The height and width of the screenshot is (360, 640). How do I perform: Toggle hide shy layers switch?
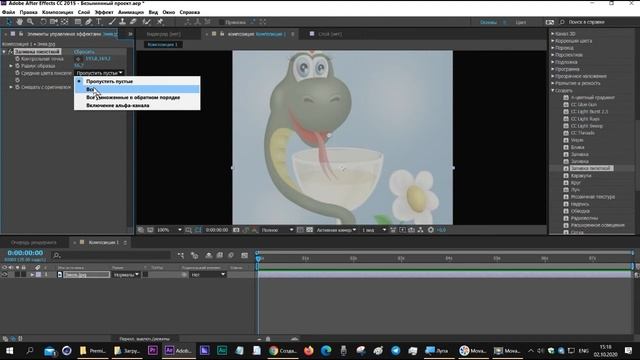209,256
